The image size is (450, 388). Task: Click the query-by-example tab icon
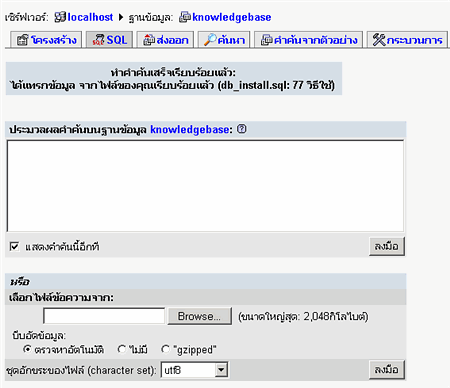(x=267, y=40)
